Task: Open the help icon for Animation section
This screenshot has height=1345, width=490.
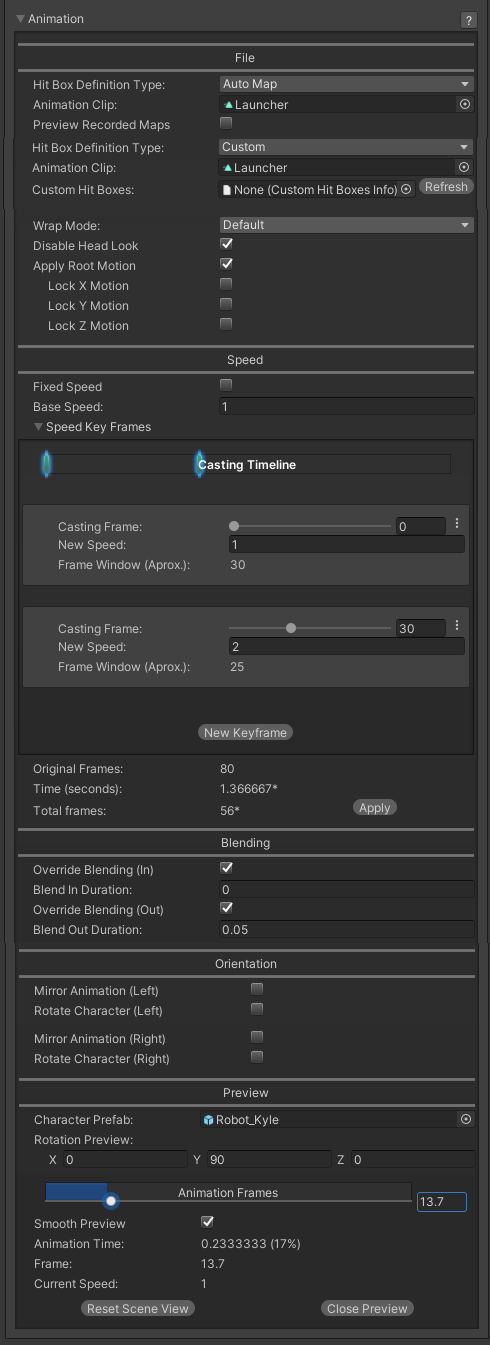Action: click(x=467, y=20)
